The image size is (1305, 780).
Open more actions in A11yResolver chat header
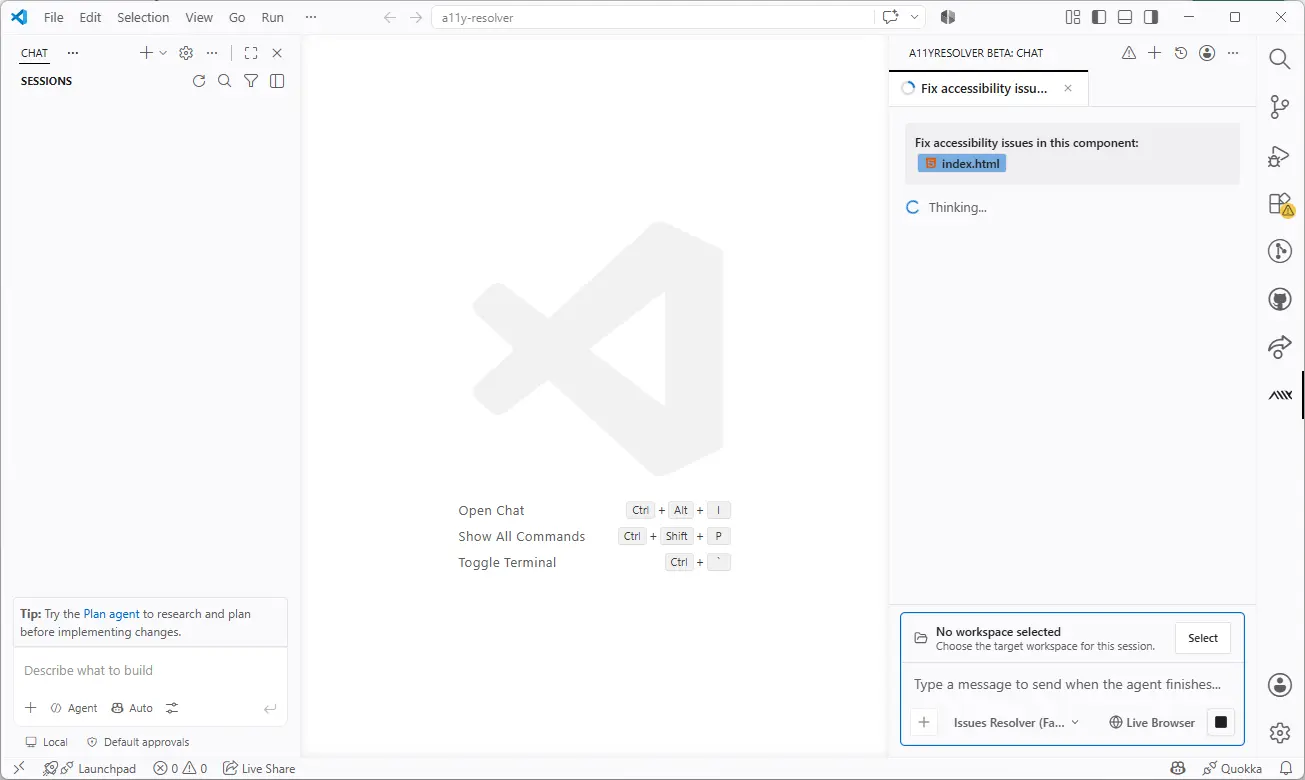pyautogui.click(x=1233, y=53)
